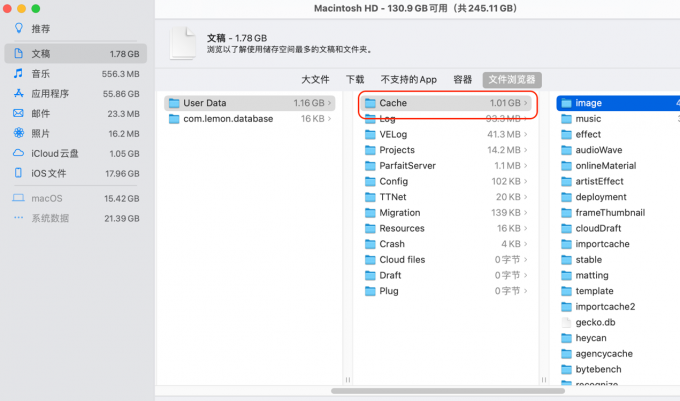Expand User Data folder chevron

tap(330, 103)
